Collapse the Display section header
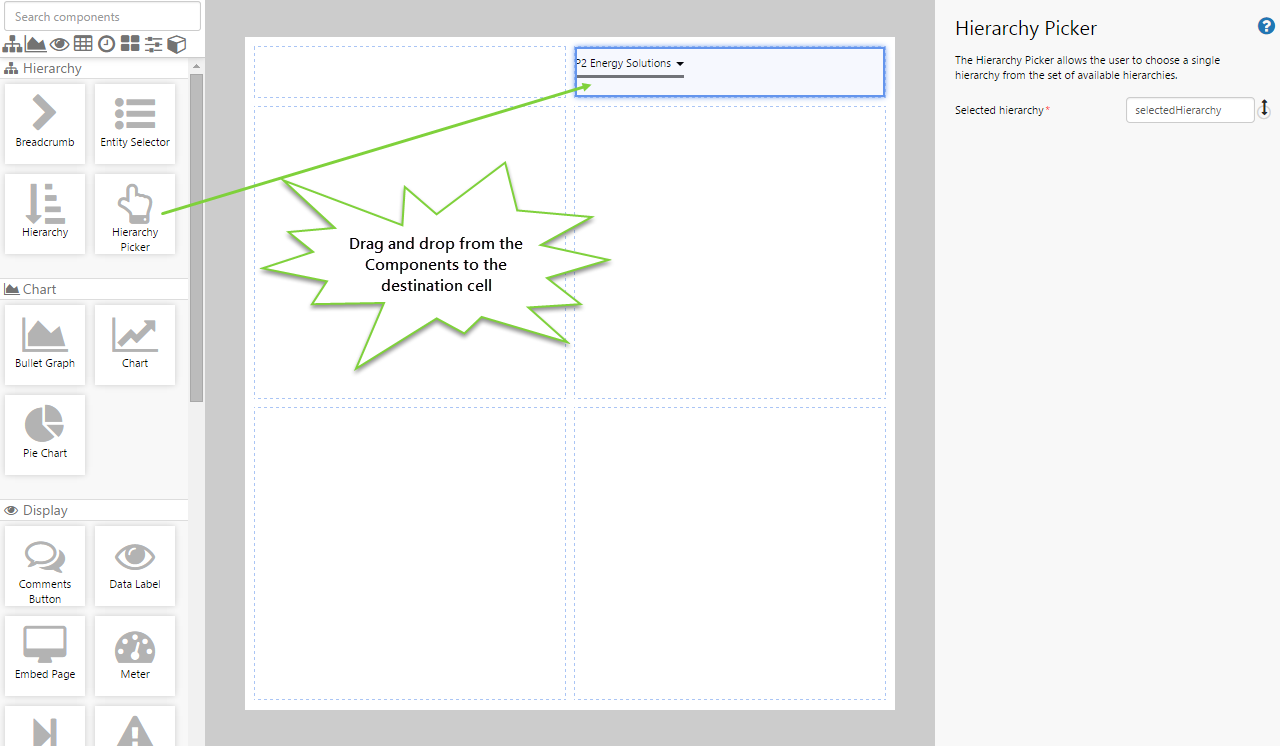1280x746 pixels. (x=45, y=510)
